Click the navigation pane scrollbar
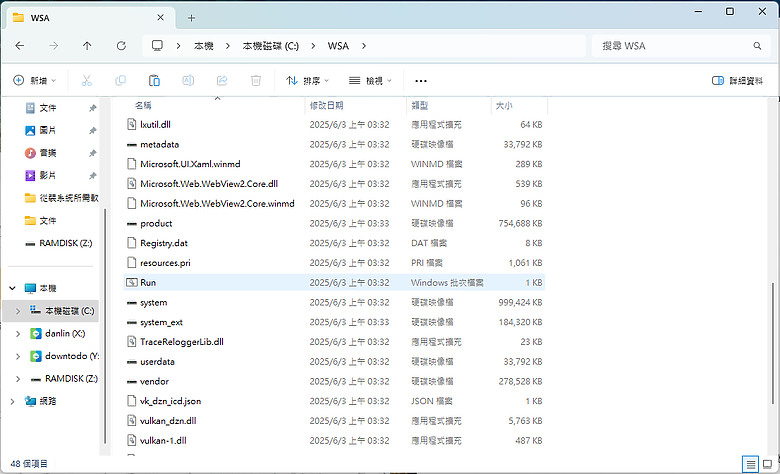Viewport: 780px width, 474px height. [x=105, y=326]
